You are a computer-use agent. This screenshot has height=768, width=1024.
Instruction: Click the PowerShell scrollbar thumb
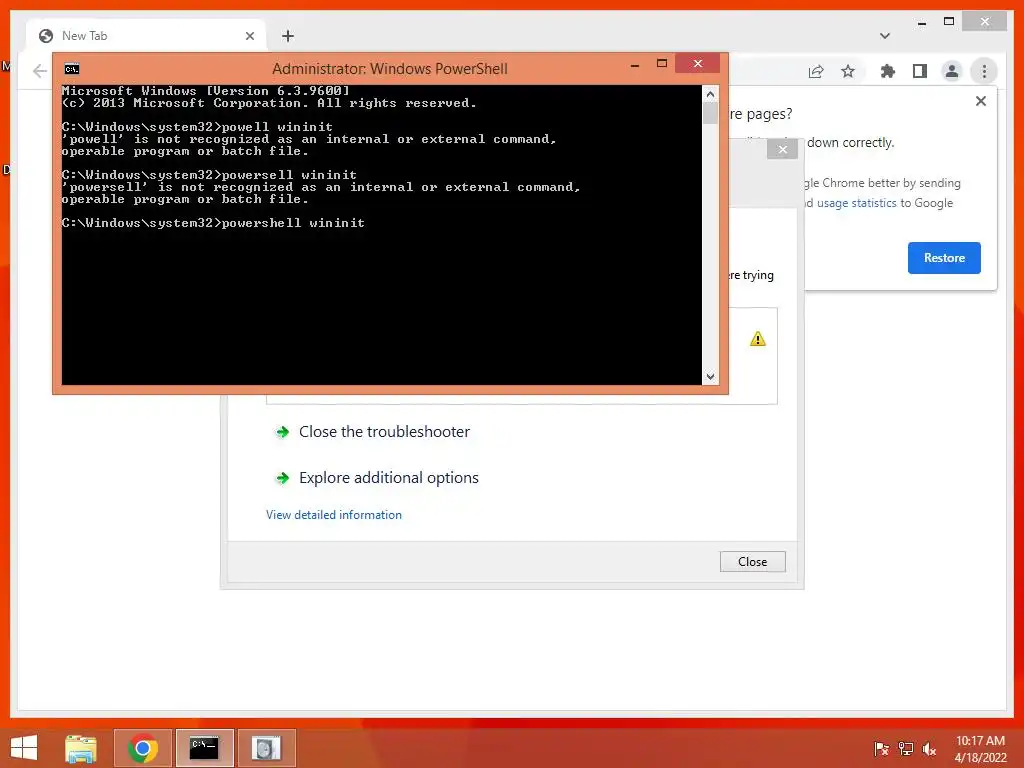711,113
